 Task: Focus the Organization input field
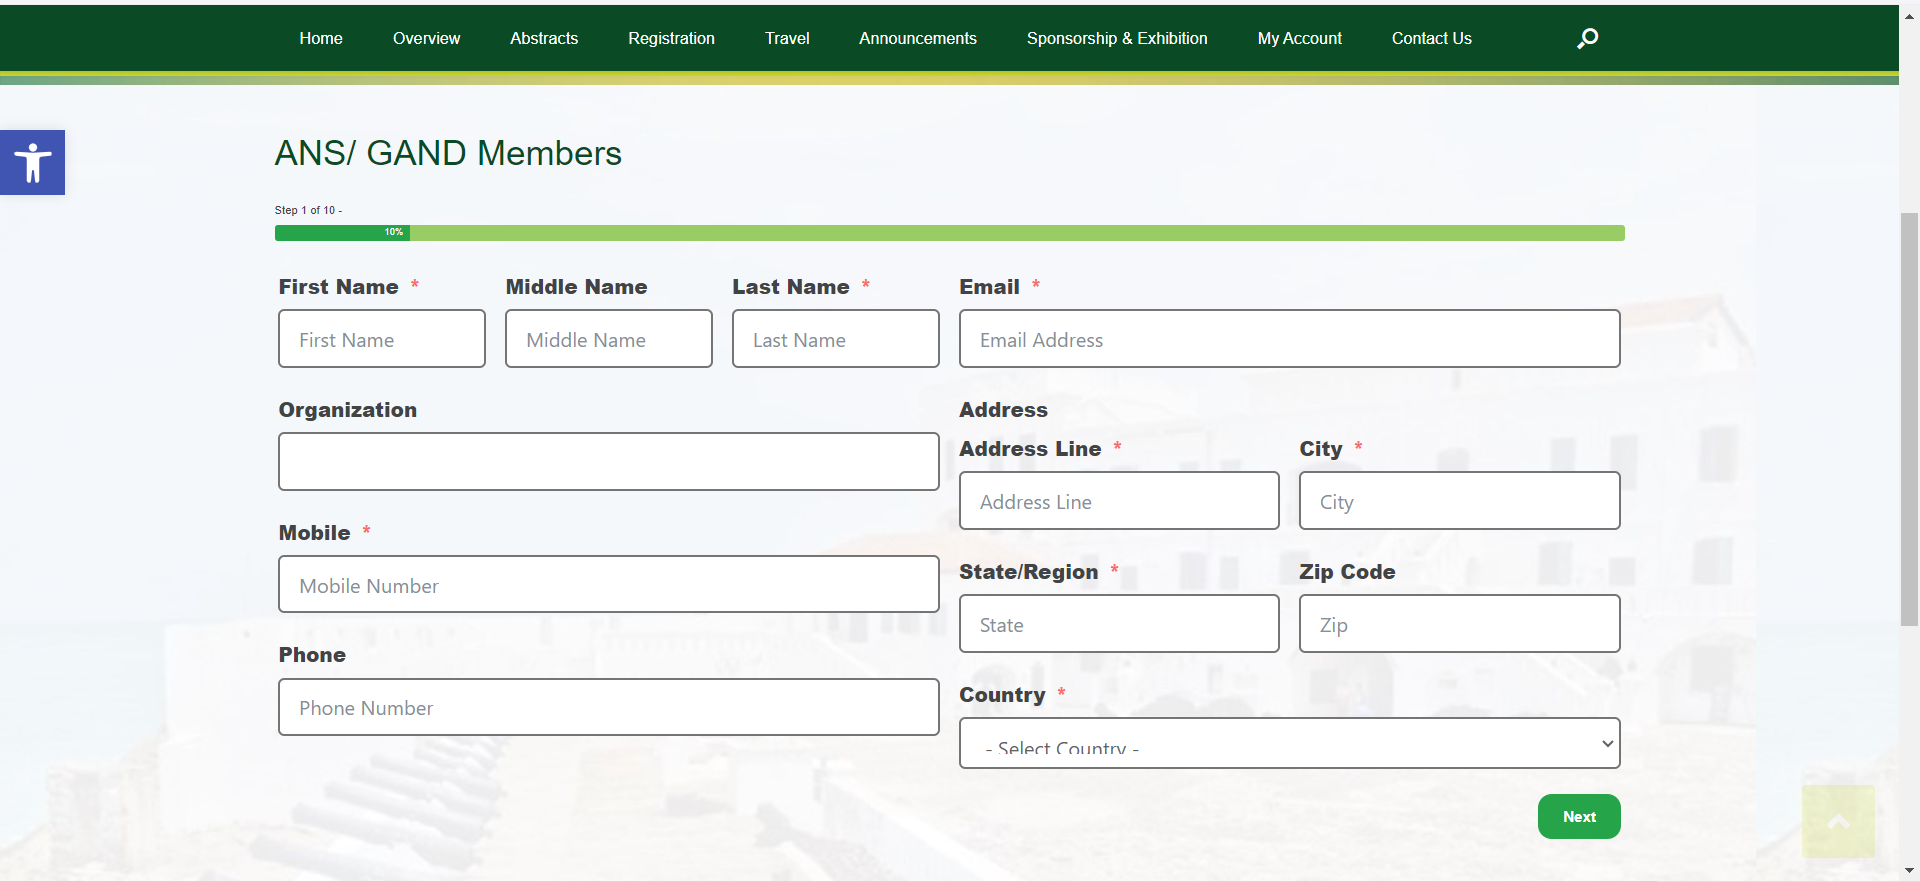609,462
